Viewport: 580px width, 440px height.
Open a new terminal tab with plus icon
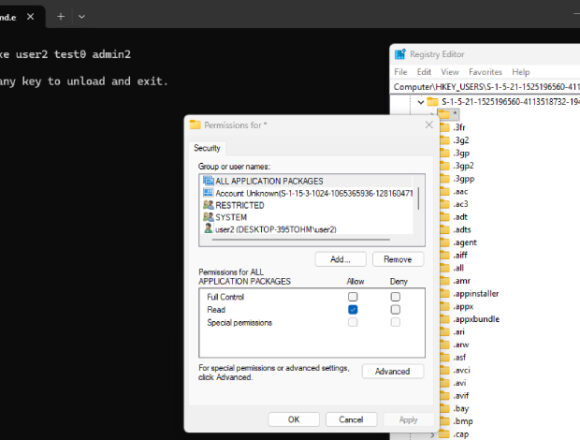coord(61,17)
